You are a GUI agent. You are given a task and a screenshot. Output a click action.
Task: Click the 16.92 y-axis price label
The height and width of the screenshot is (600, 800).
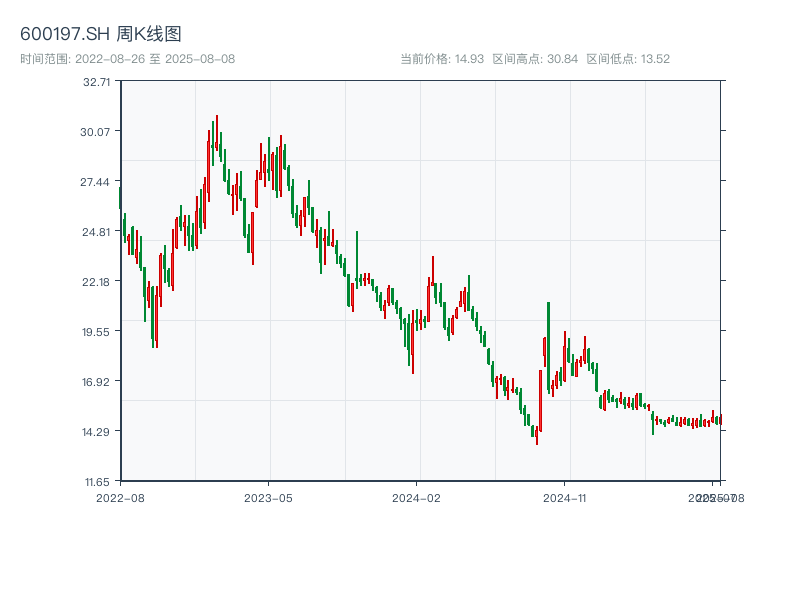click(x=96, y=382)
